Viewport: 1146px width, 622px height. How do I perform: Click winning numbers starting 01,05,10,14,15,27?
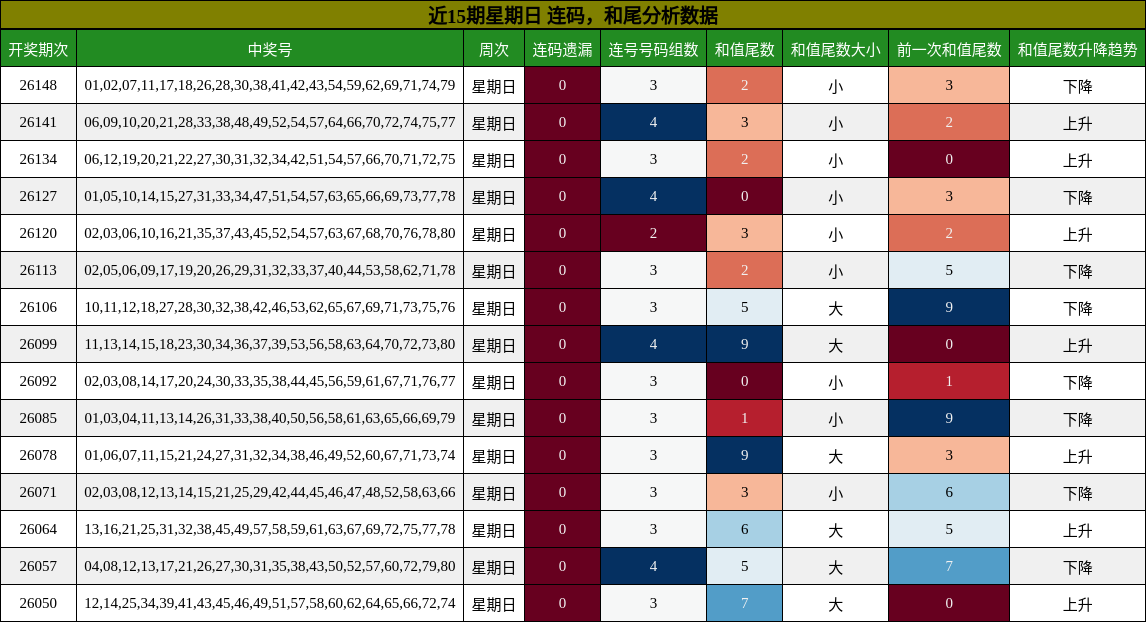click(x=270, y=196)
